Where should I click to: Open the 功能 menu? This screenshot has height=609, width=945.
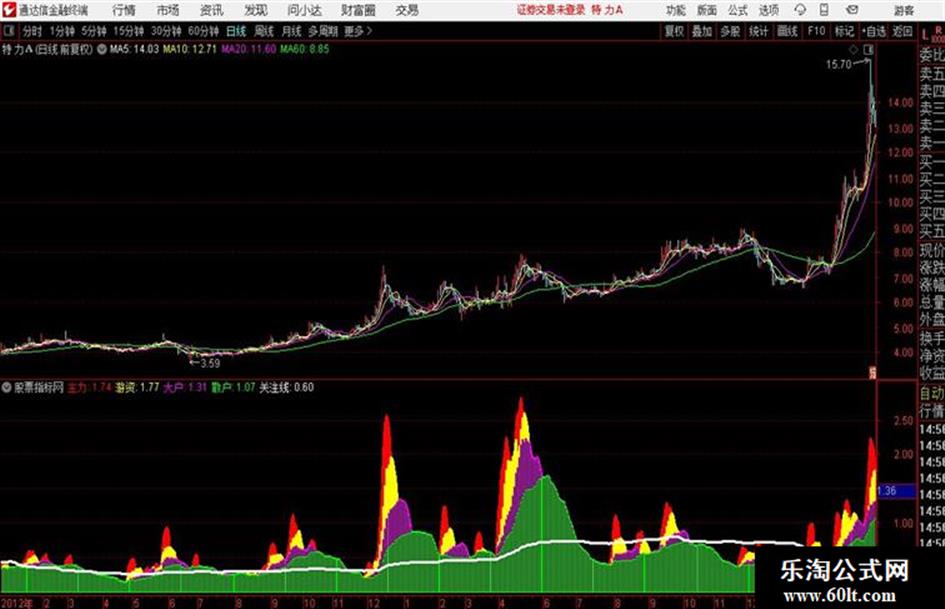coord(676,10)
